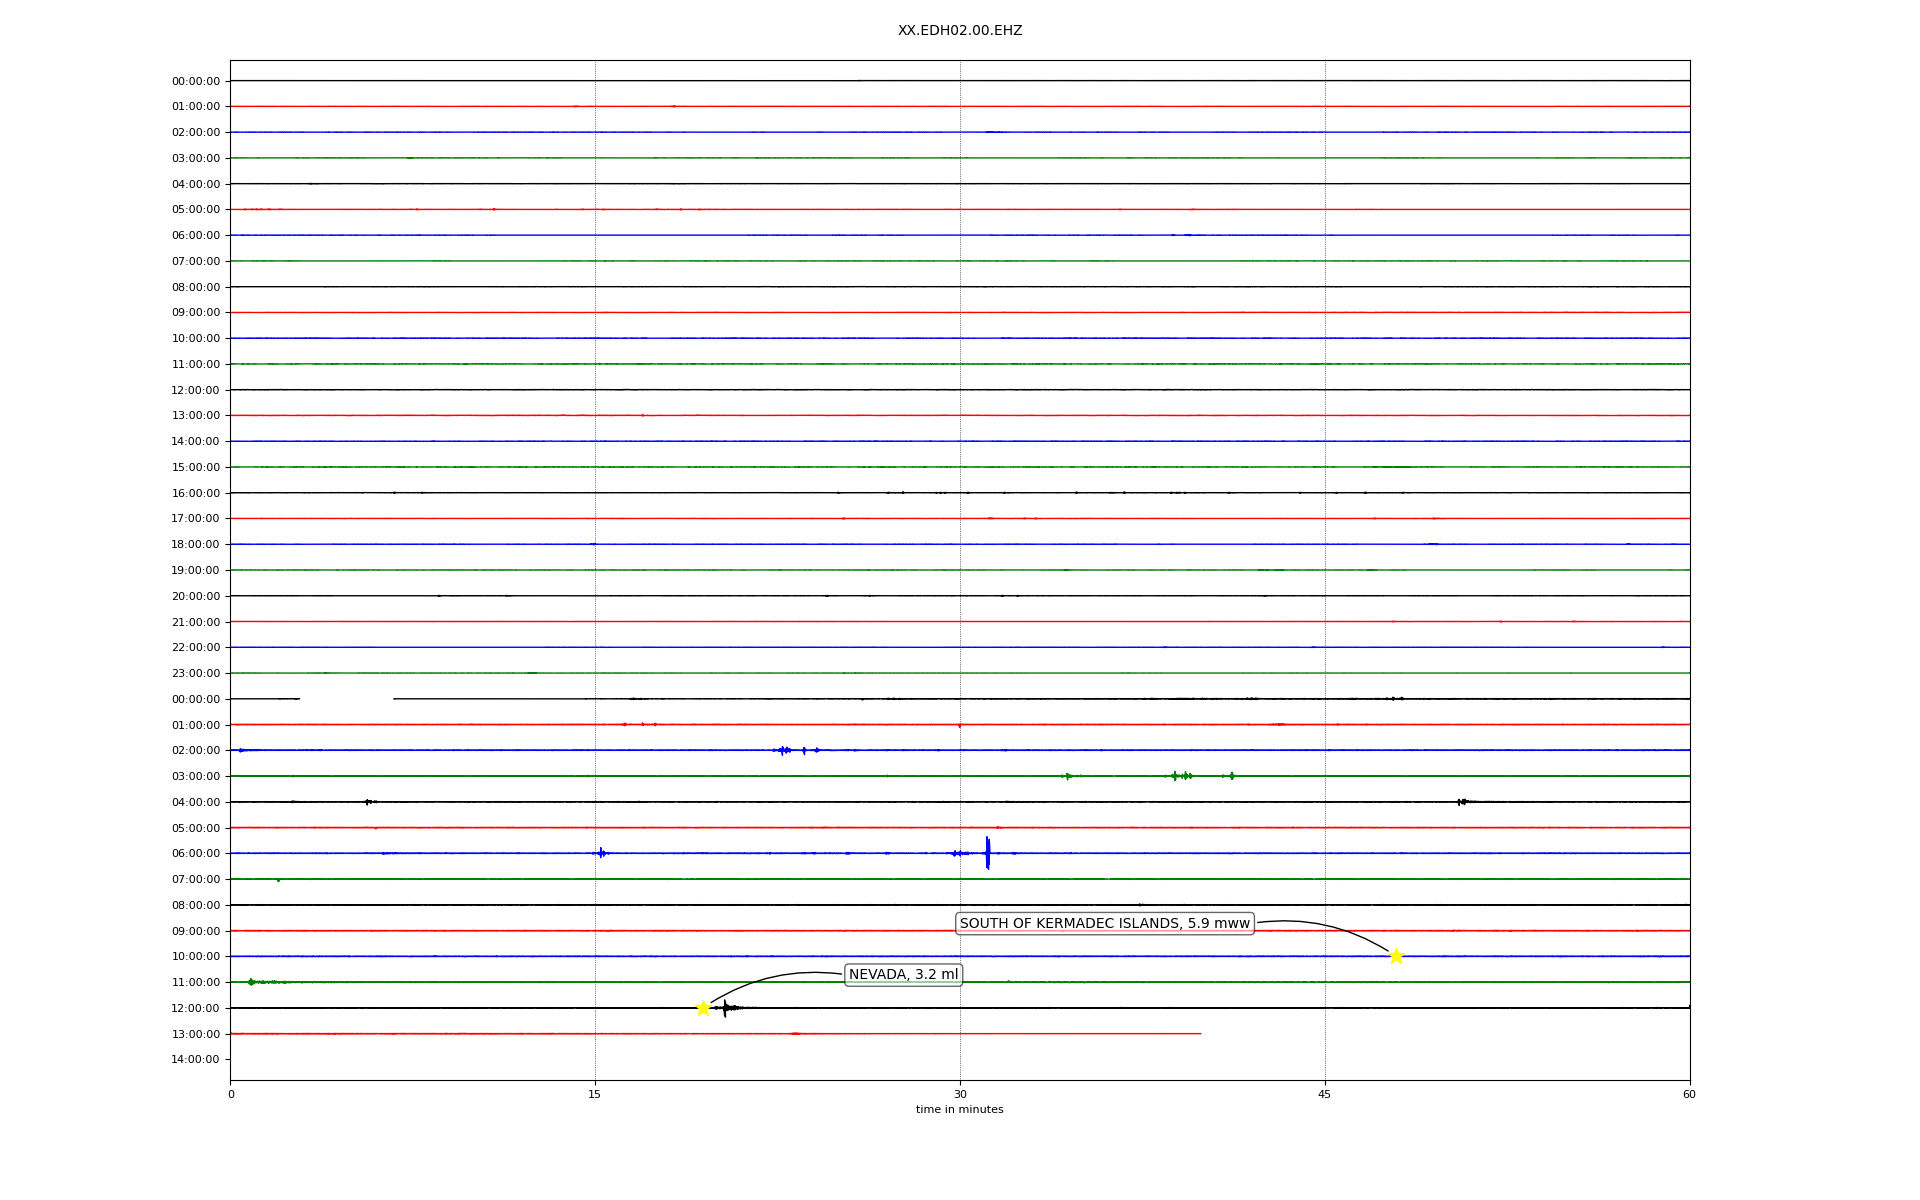Click the XX.EDH02.00.EHZ plot title
The height and width of the screenshot is (1200, 1920).
[959, 31]
